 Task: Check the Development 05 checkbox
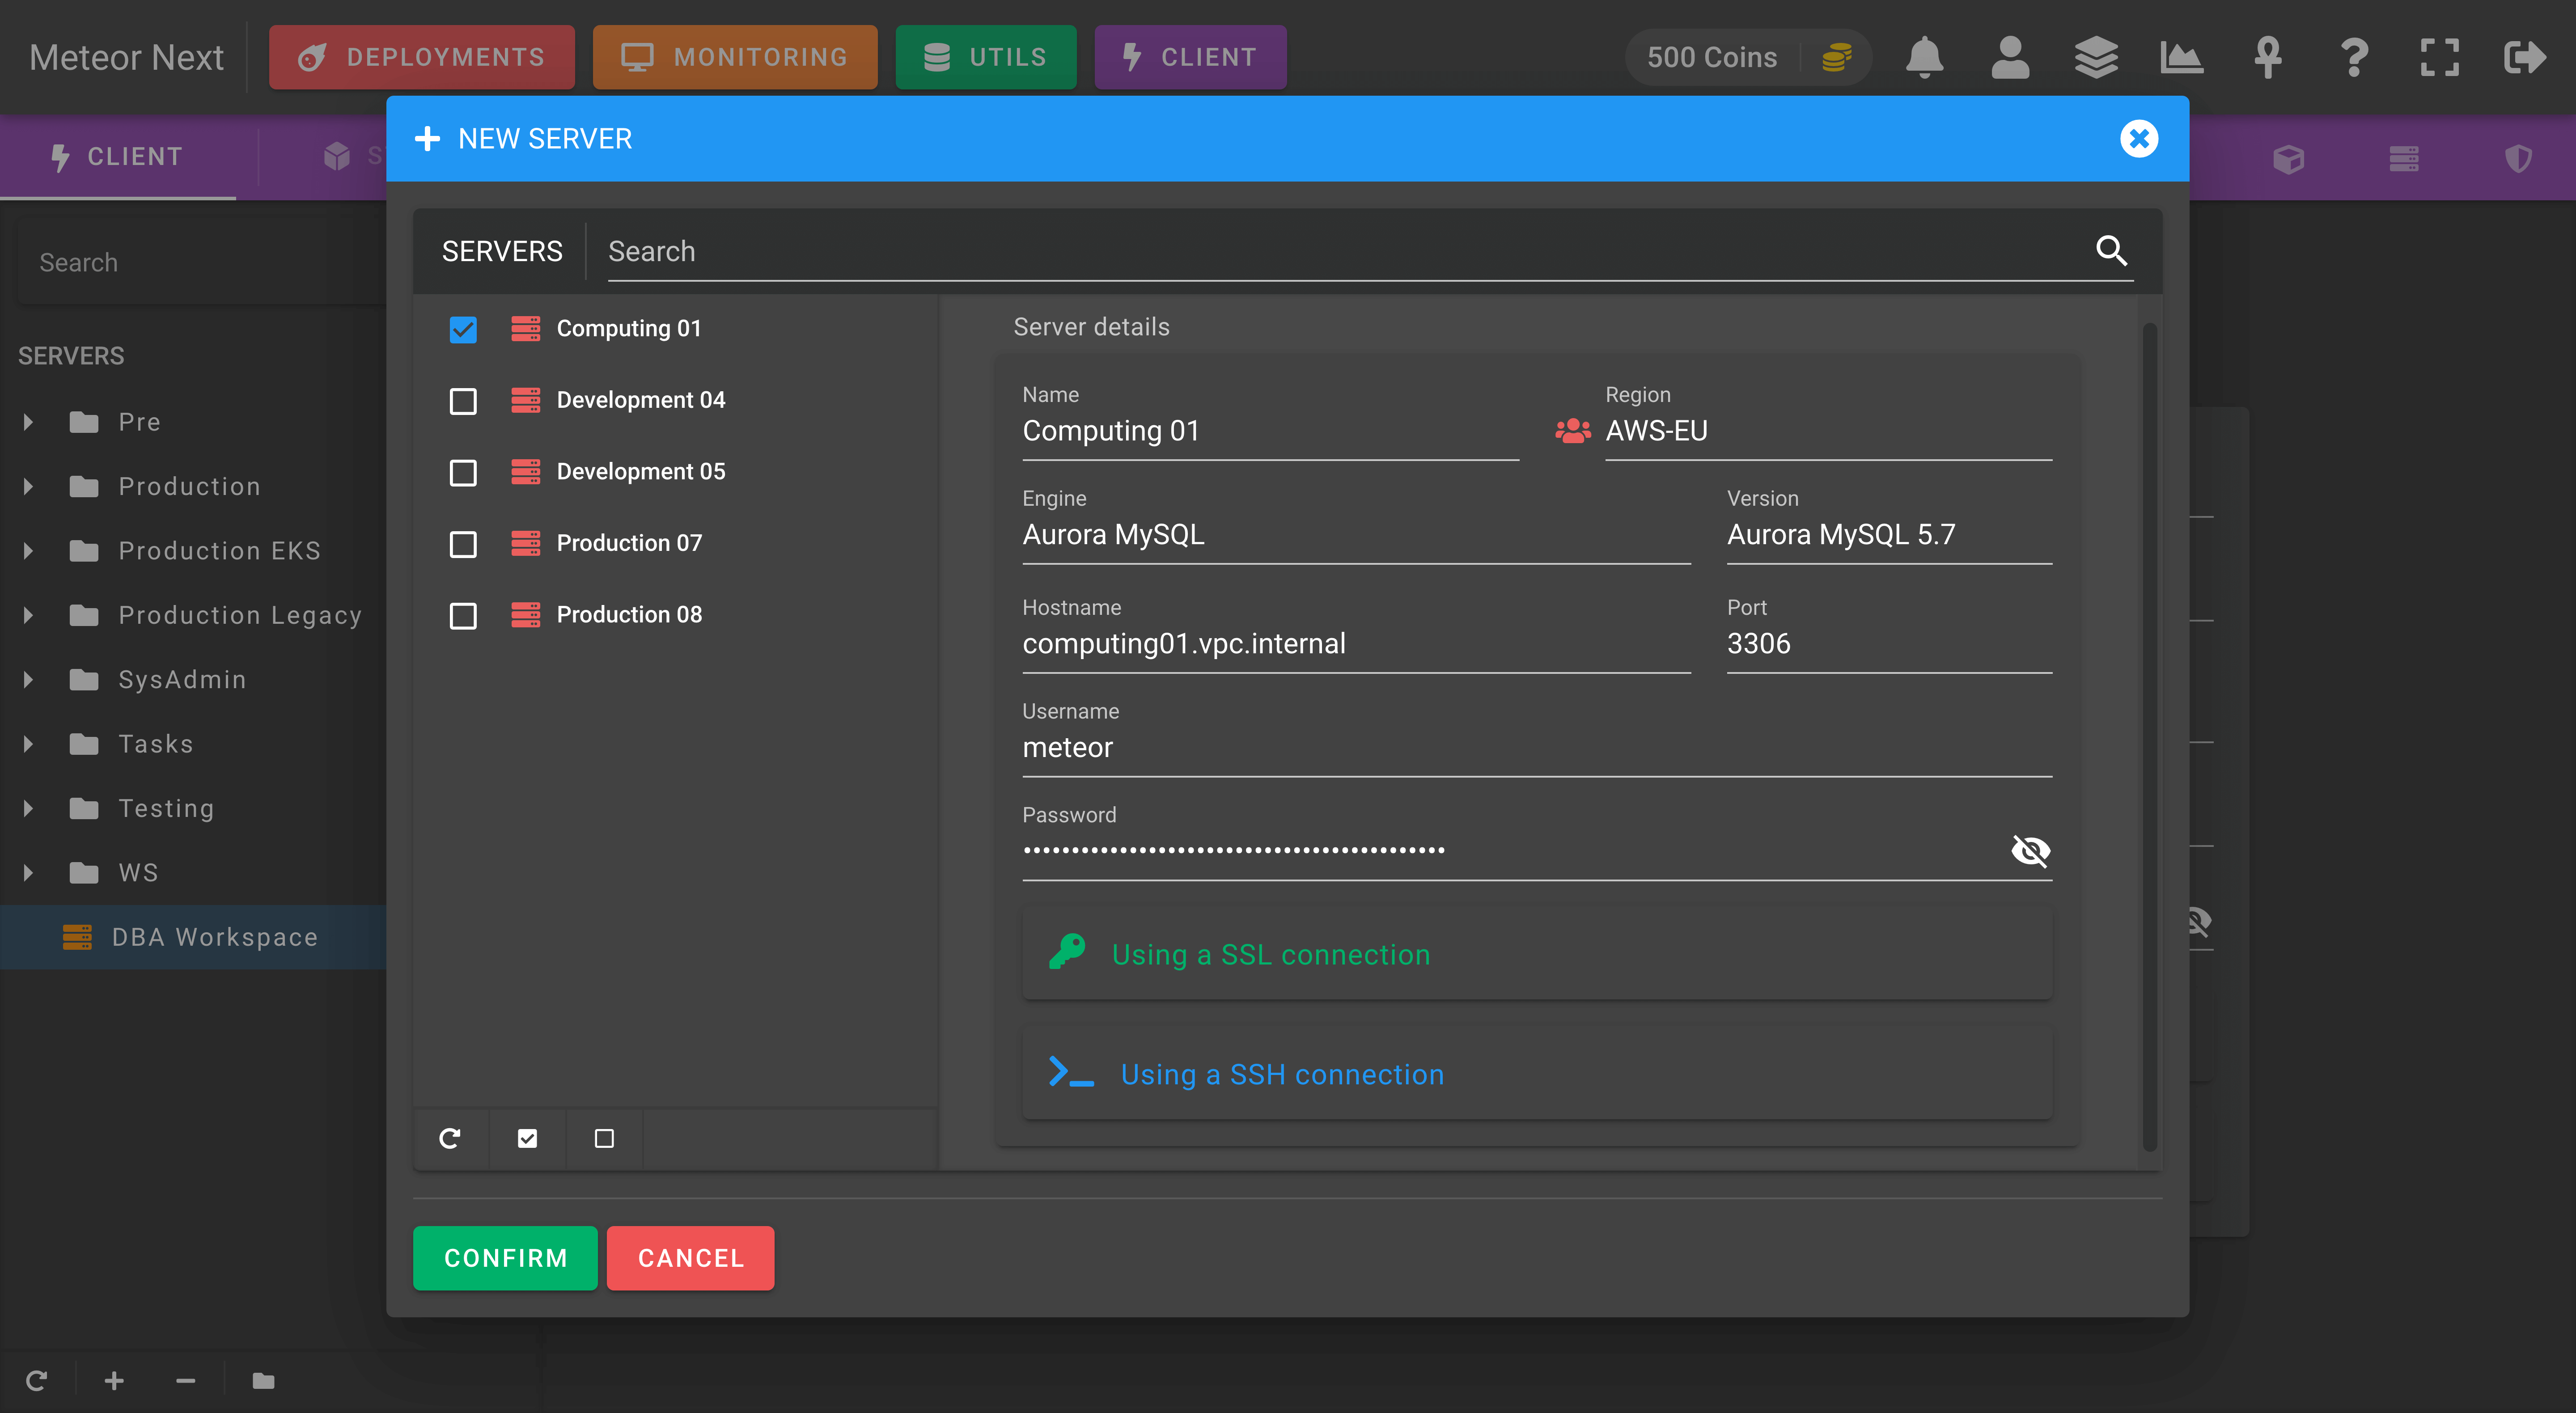[463, 472]
